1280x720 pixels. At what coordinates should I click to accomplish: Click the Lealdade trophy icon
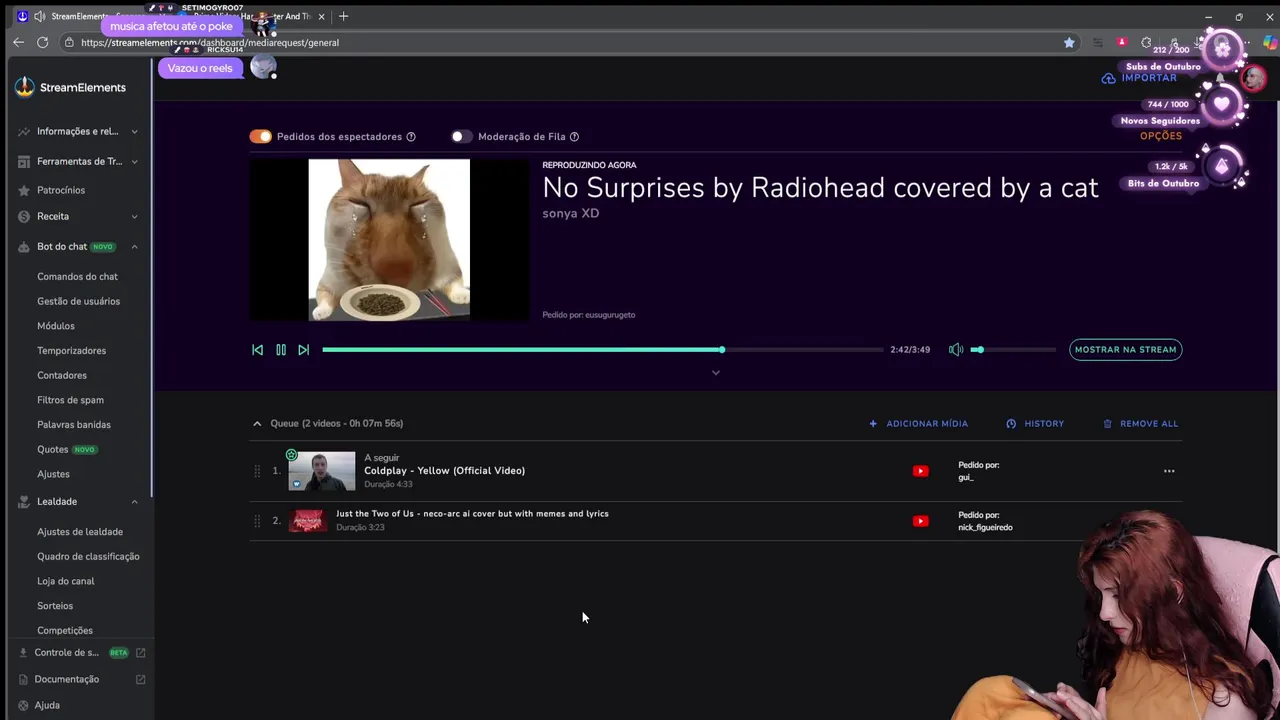click(x=24, y=502)
